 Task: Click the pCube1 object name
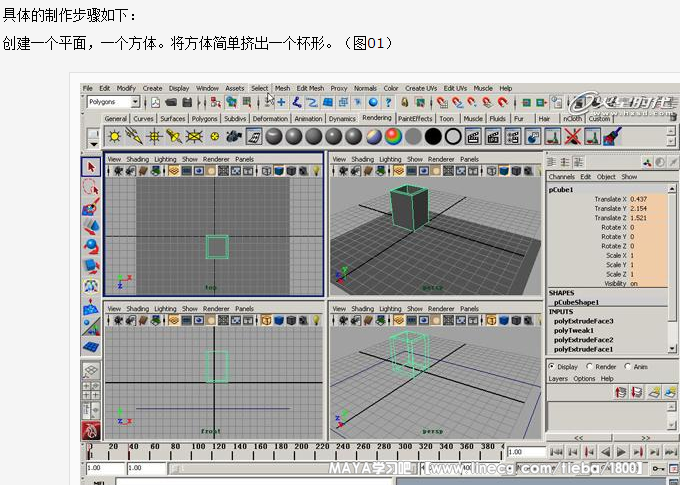(x=561, y=190)
